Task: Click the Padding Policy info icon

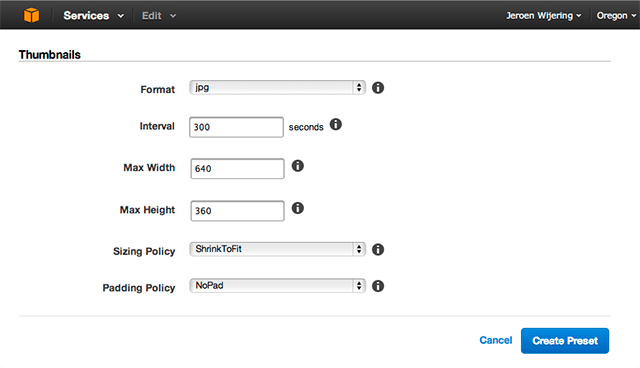Action: coord(378,286)
